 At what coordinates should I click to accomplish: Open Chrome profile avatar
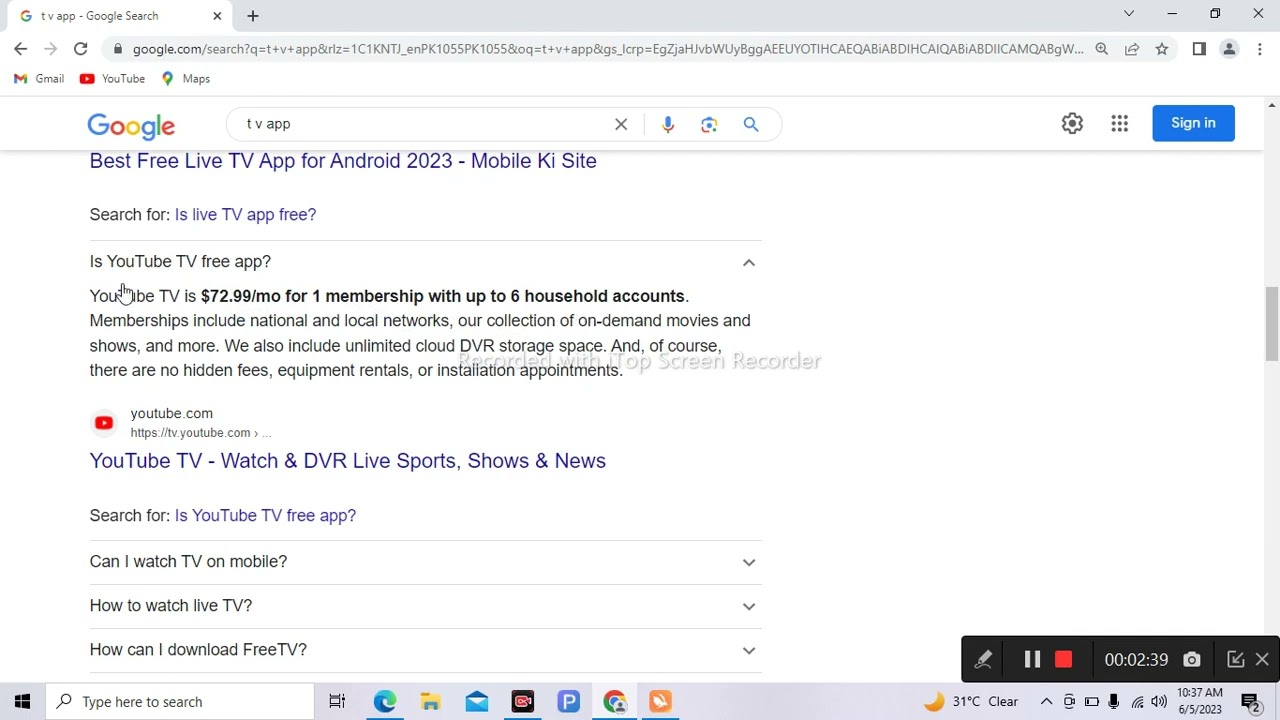[1229, 49]
